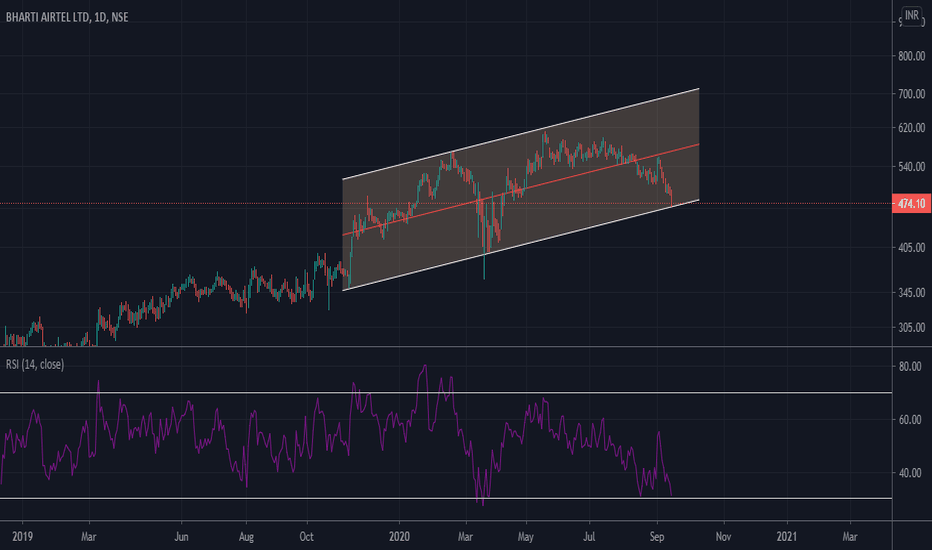The image size is (932, 550).
Task: Click the 345.00 price axis label
Action: tap(911, 293)
